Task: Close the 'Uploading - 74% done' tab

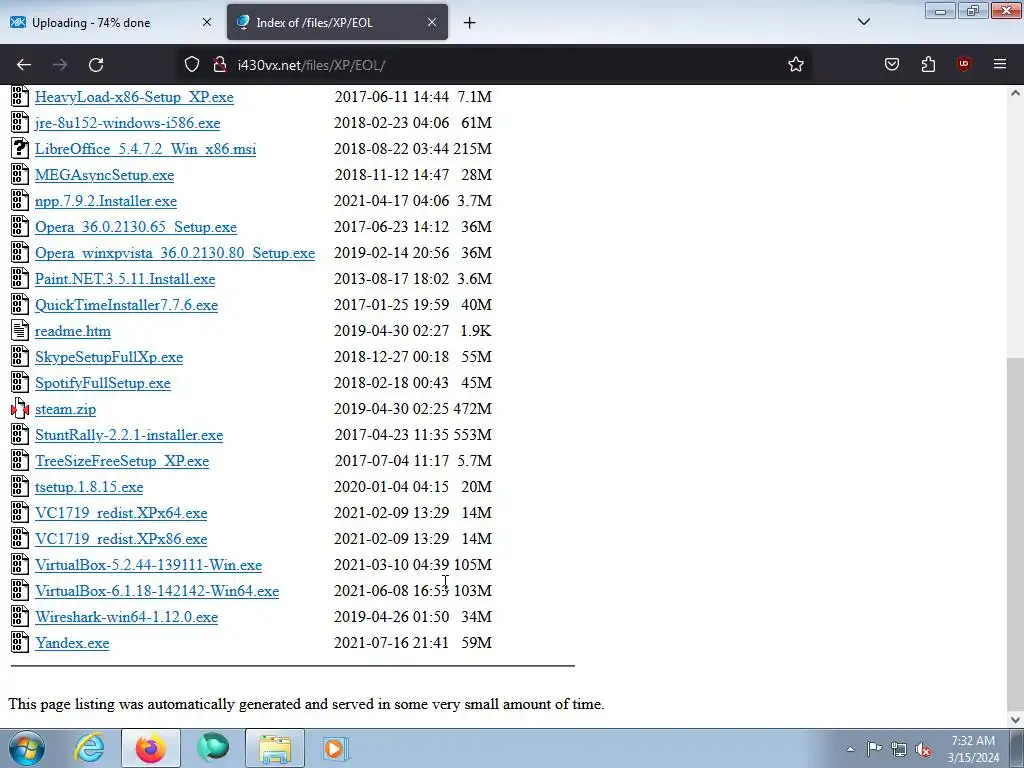Action: [x=206, y=22]
